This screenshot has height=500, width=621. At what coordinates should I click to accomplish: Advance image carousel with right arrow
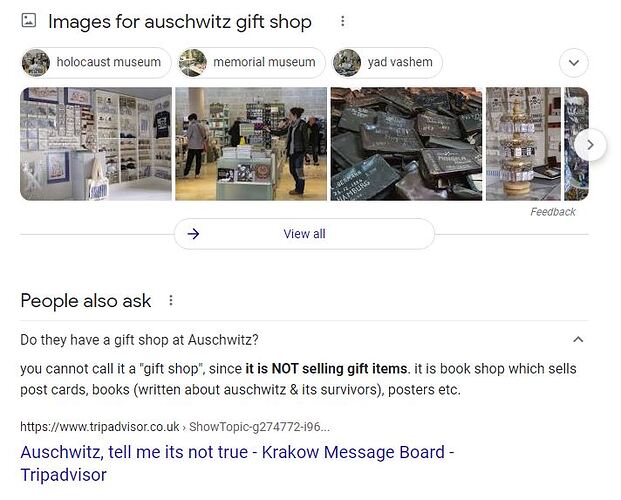click(590, 145)
